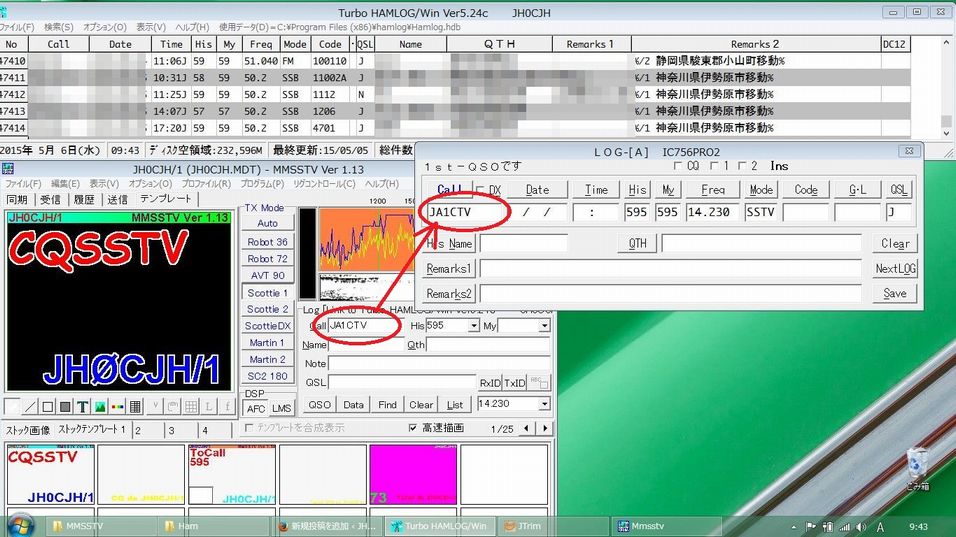
Task: Tick the '1' checkbox in LOG-[A] window
Action: point(714,166)
